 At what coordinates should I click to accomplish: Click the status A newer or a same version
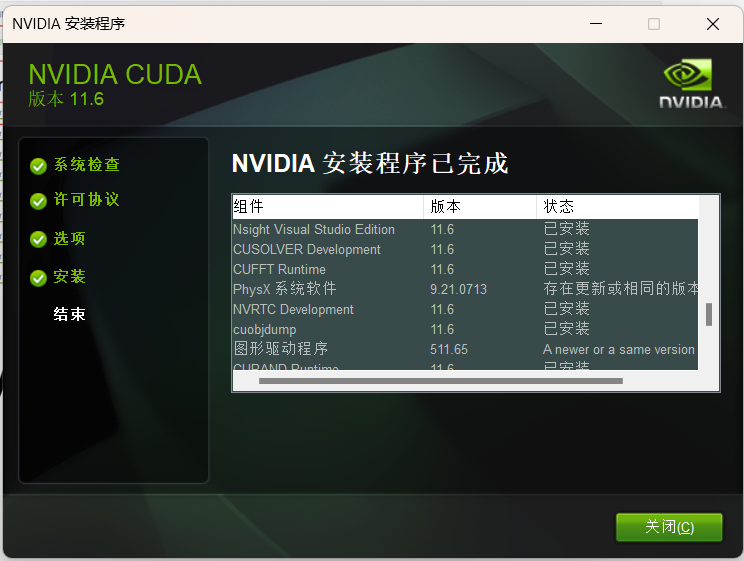click(x=619, y=350)
